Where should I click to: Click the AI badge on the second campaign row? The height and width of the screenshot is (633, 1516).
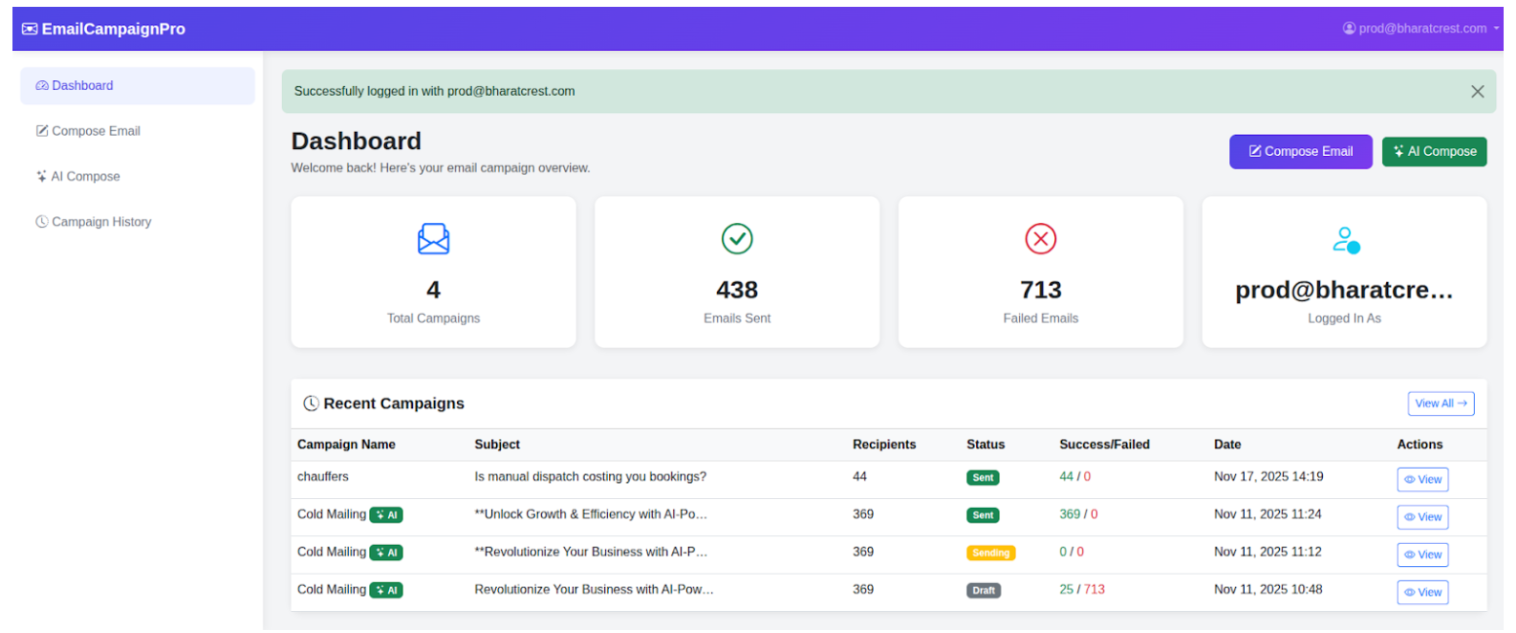pyautogui.click(x=386, y=515)
